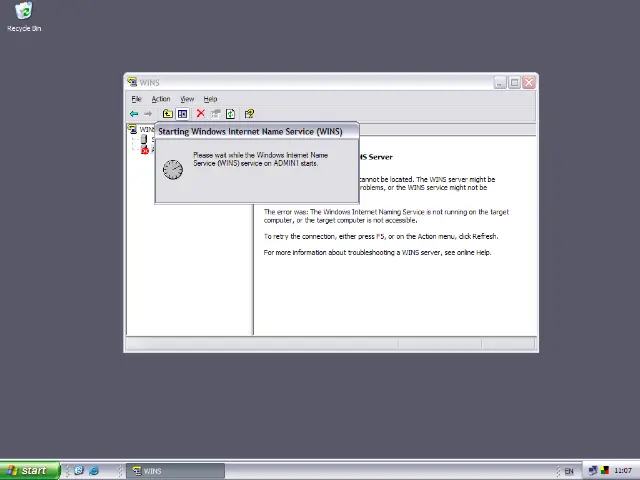Maximize the WINS window

(514, 82)
